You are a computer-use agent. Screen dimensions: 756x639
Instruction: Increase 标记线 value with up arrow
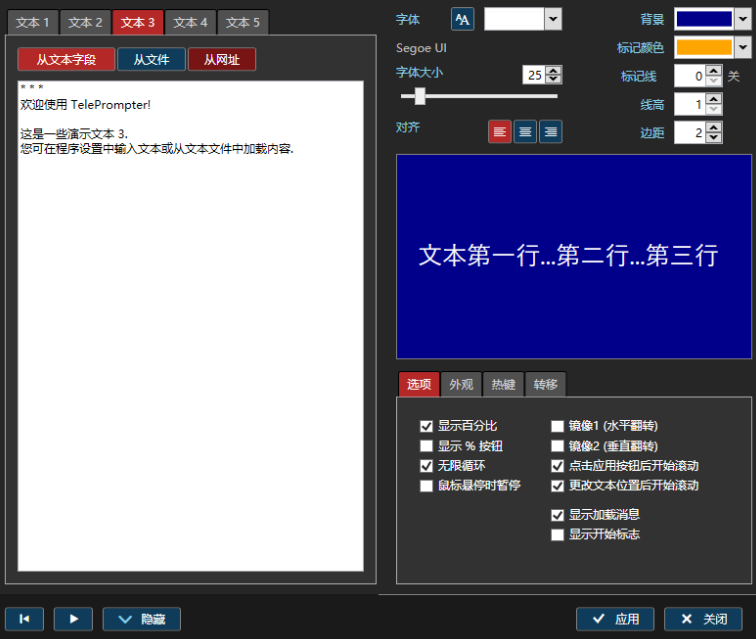click(x=714, y=71)
